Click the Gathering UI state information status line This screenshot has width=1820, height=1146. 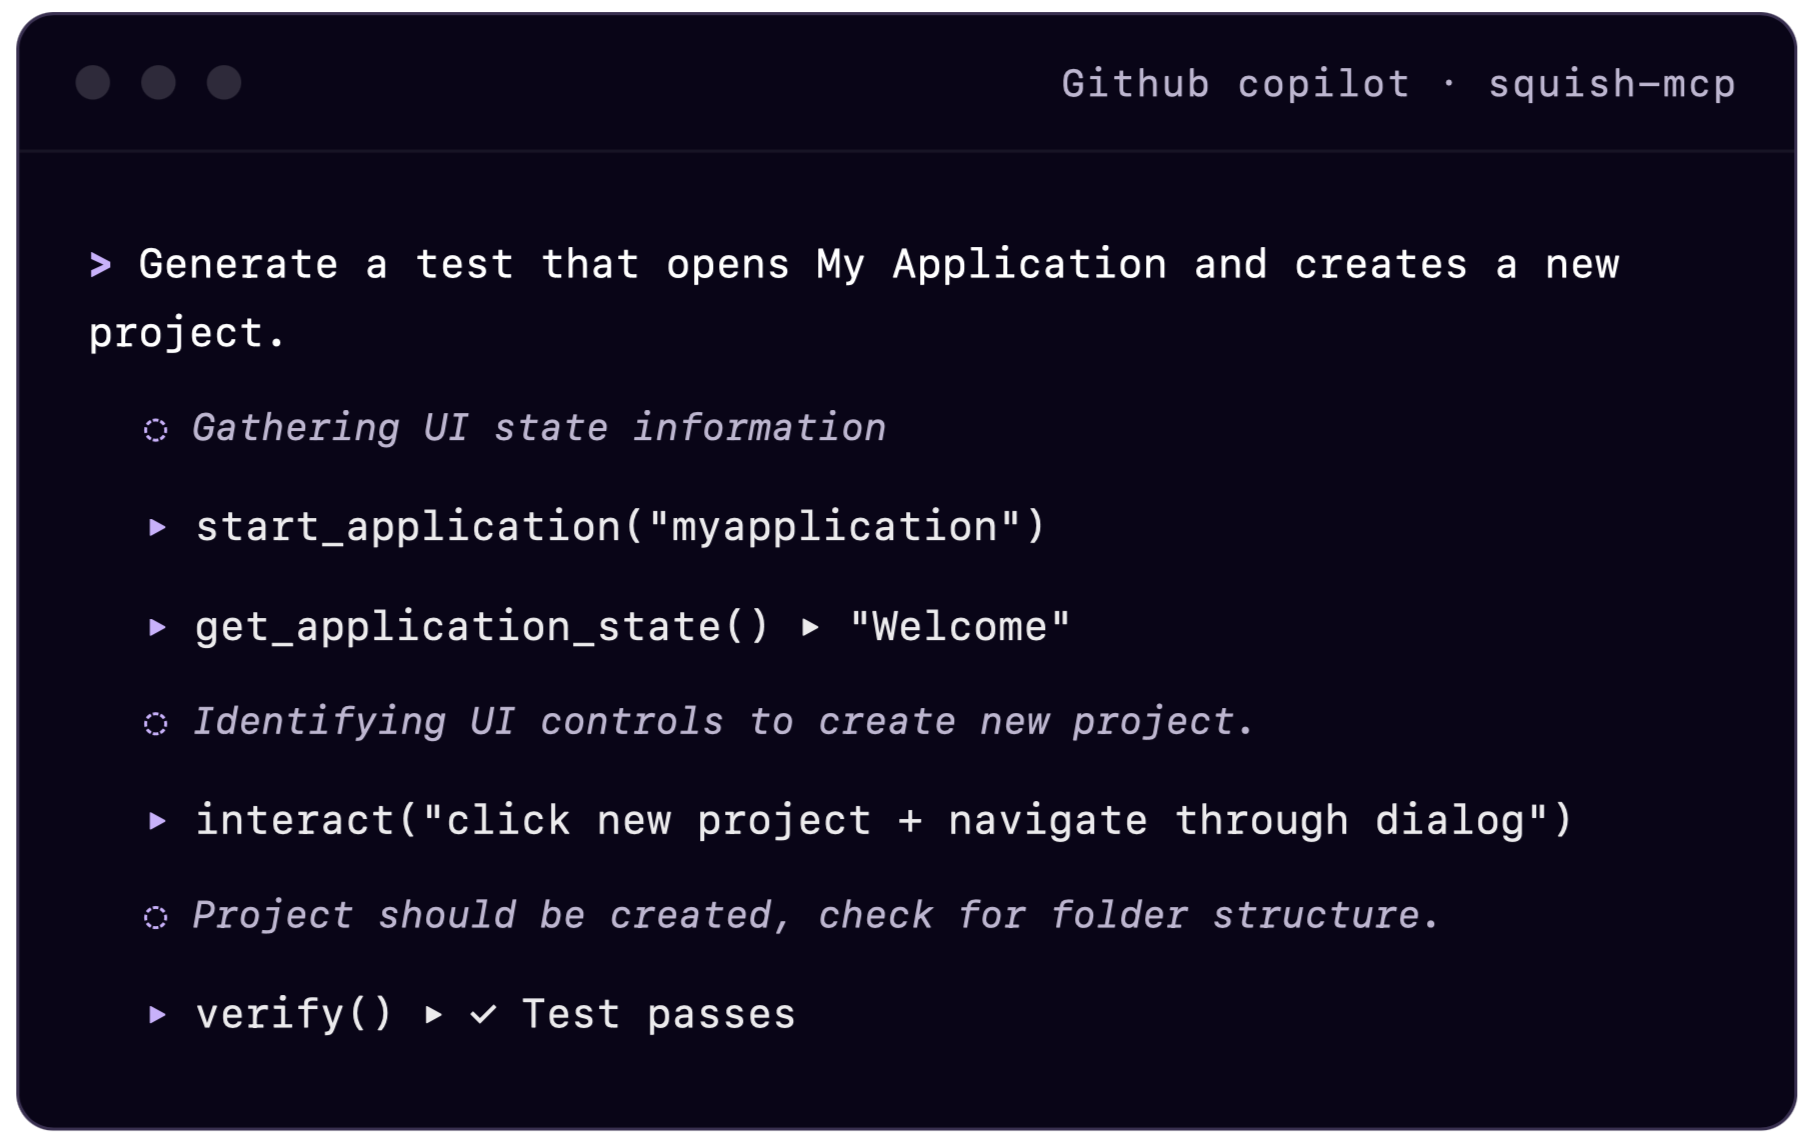(x=539, y=429)
